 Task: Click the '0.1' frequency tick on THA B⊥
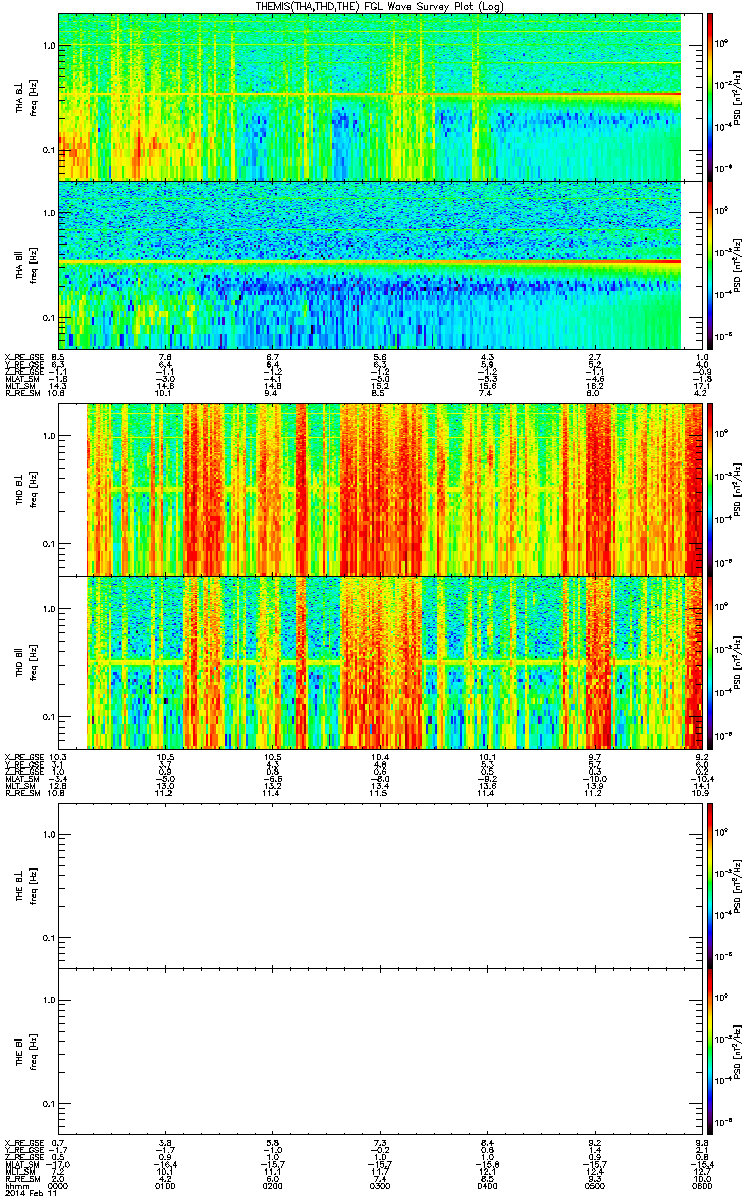pyautogui.click(x=48, y=150)
